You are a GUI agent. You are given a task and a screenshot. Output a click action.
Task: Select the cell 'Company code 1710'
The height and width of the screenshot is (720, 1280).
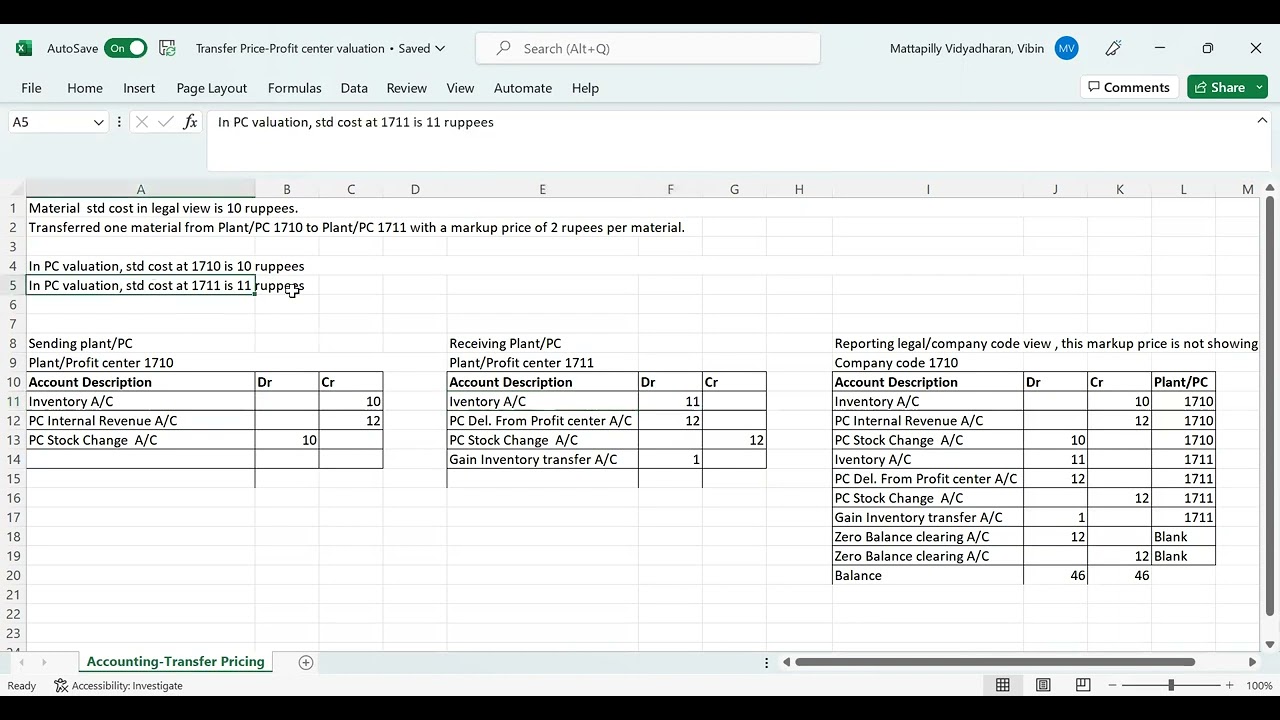[928, 363]
